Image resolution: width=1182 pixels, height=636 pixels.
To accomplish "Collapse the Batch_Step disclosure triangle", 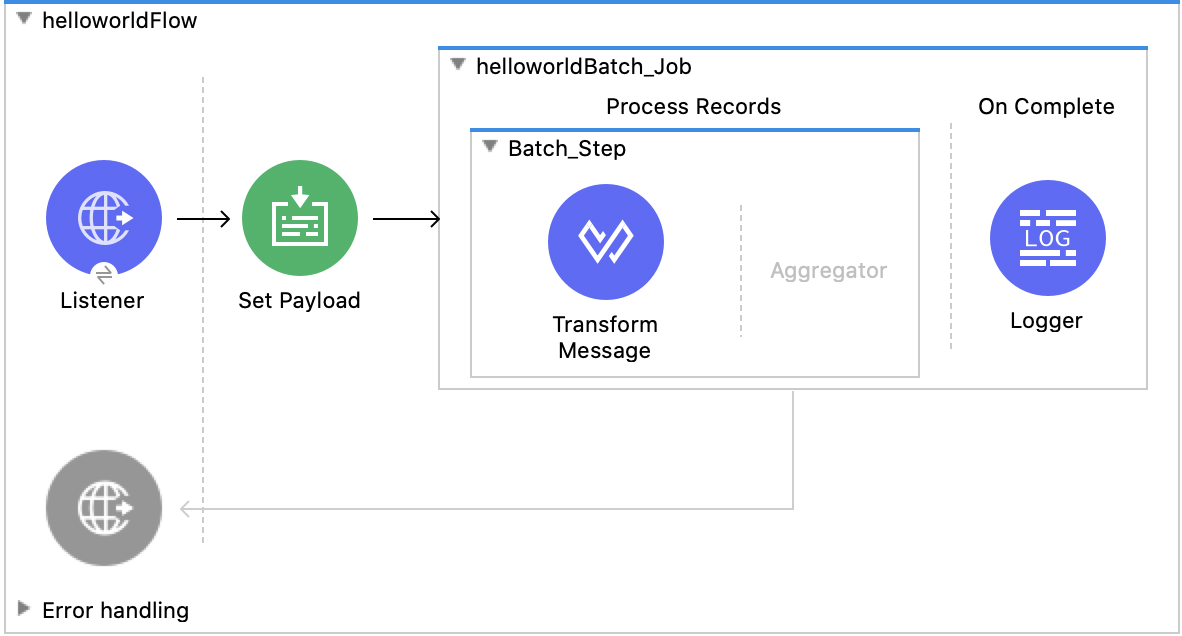I will click(490, 148).
